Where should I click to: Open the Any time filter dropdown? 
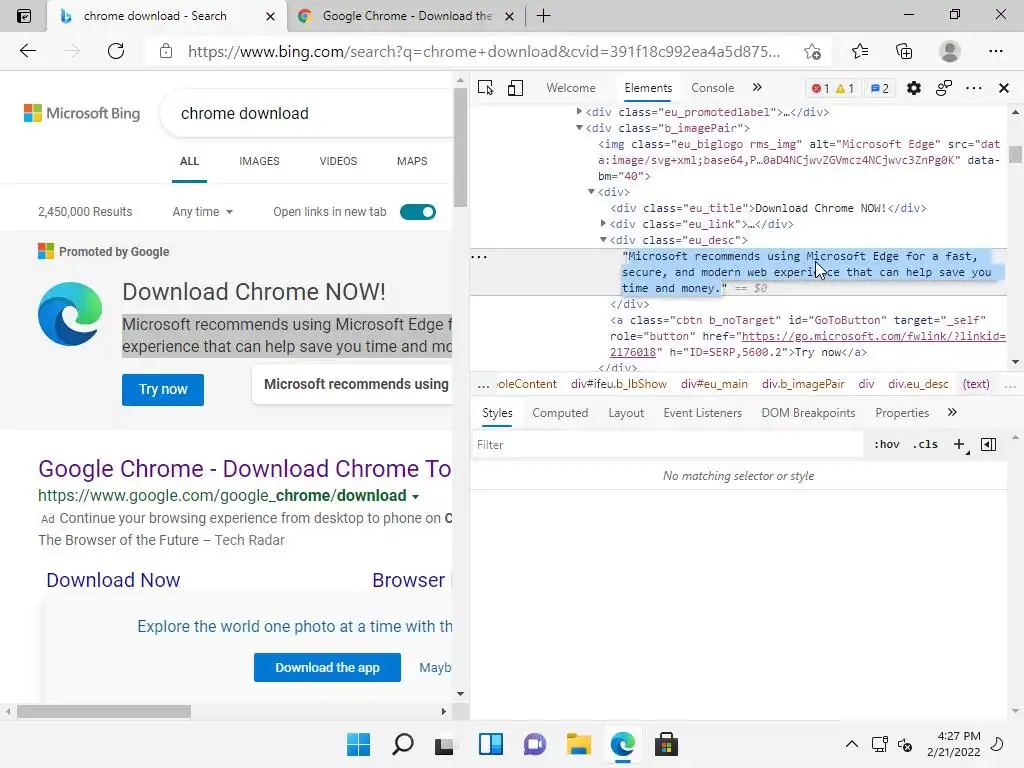click(202, 212)
